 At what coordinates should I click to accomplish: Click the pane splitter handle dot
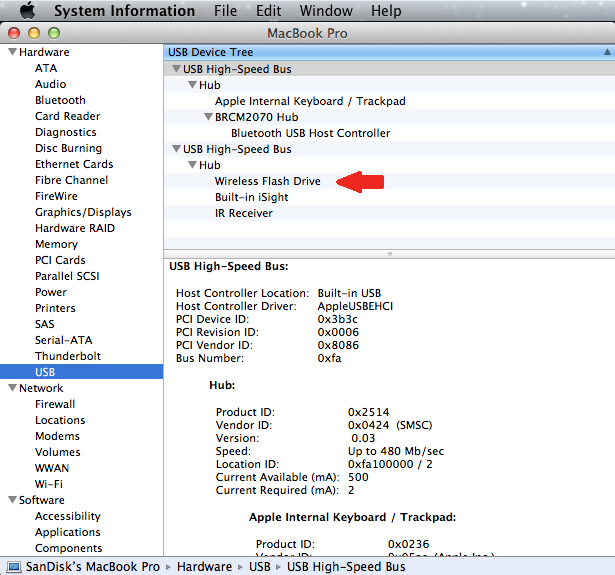389,254
